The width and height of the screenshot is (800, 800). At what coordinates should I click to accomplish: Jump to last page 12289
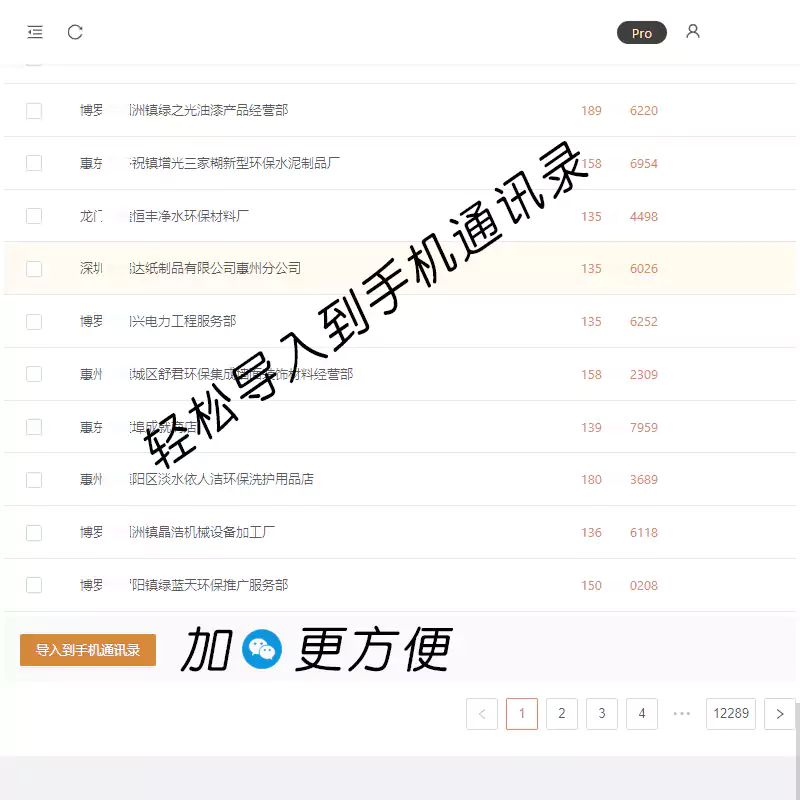point(730,713)
